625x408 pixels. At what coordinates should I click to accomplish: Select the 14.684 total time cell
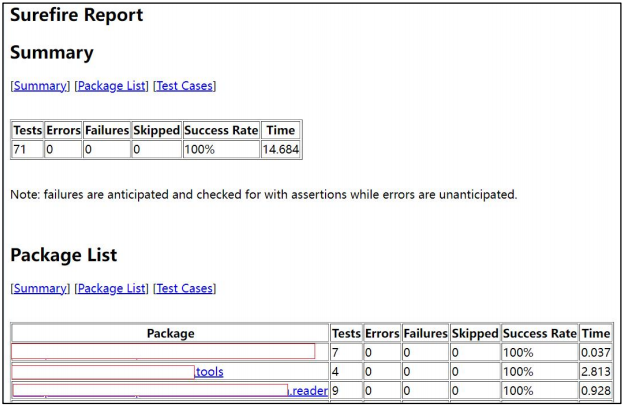[x=280, y=149]
